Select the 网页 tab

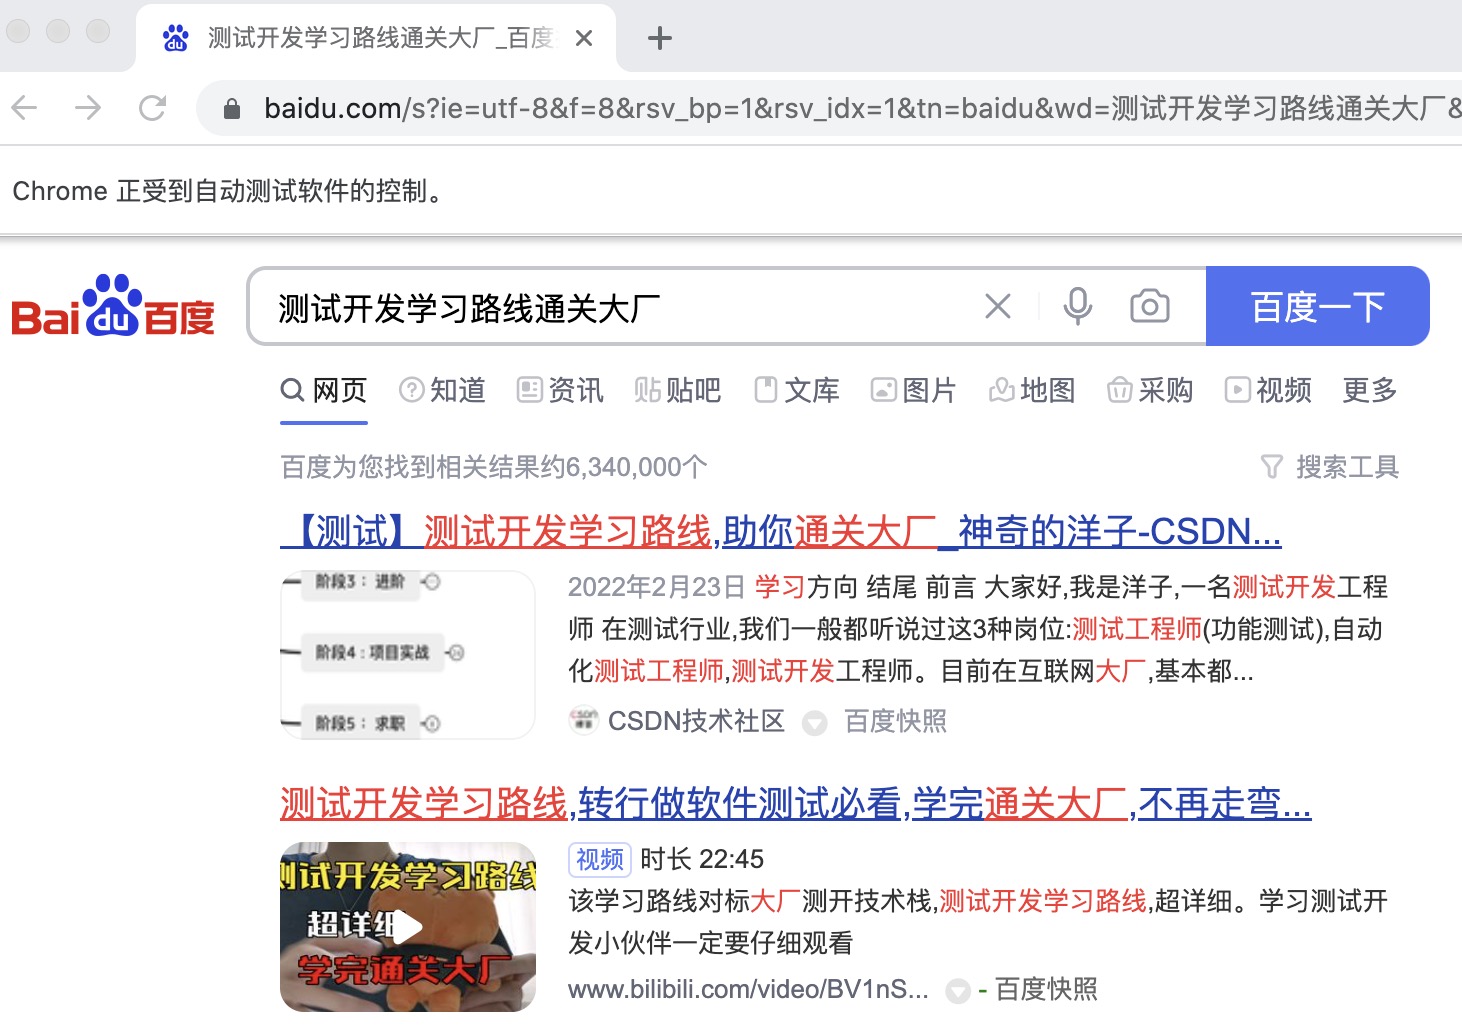click(324, 390)
